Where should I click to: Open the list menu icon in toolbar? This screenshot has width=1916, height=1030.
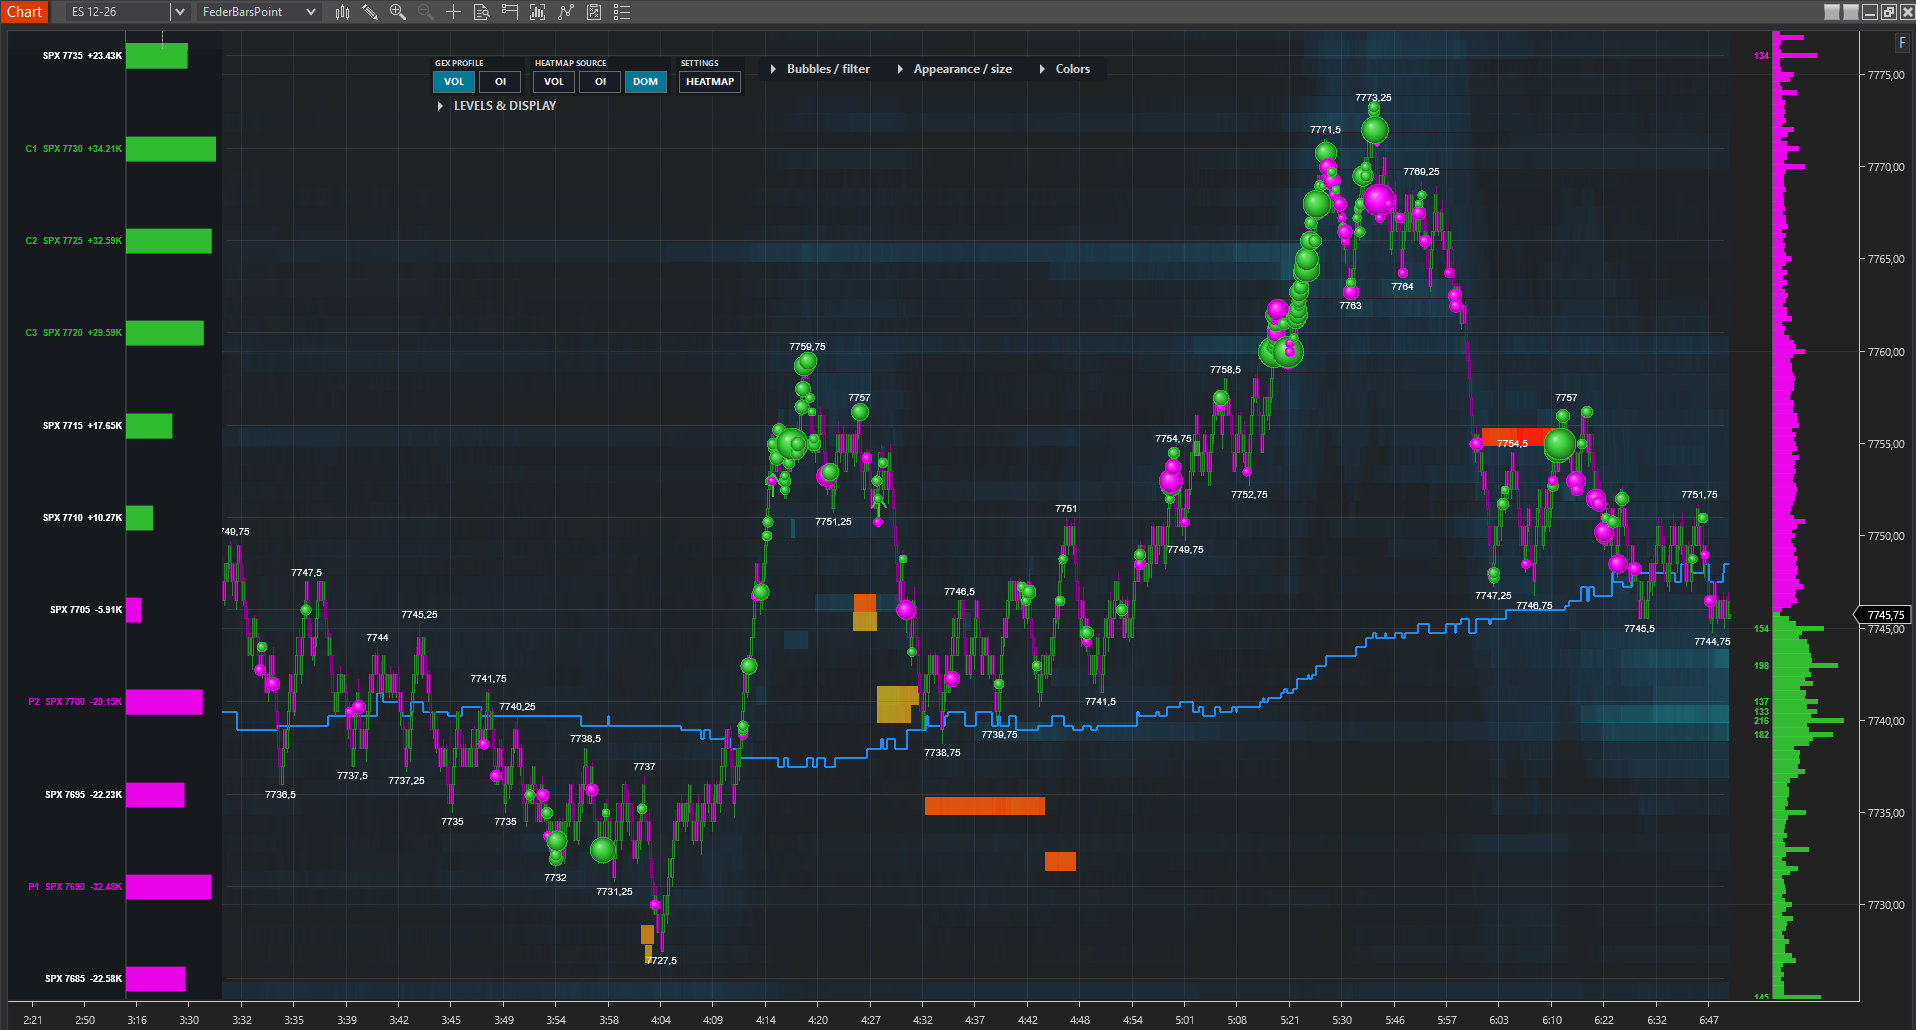tap(622, 12)
